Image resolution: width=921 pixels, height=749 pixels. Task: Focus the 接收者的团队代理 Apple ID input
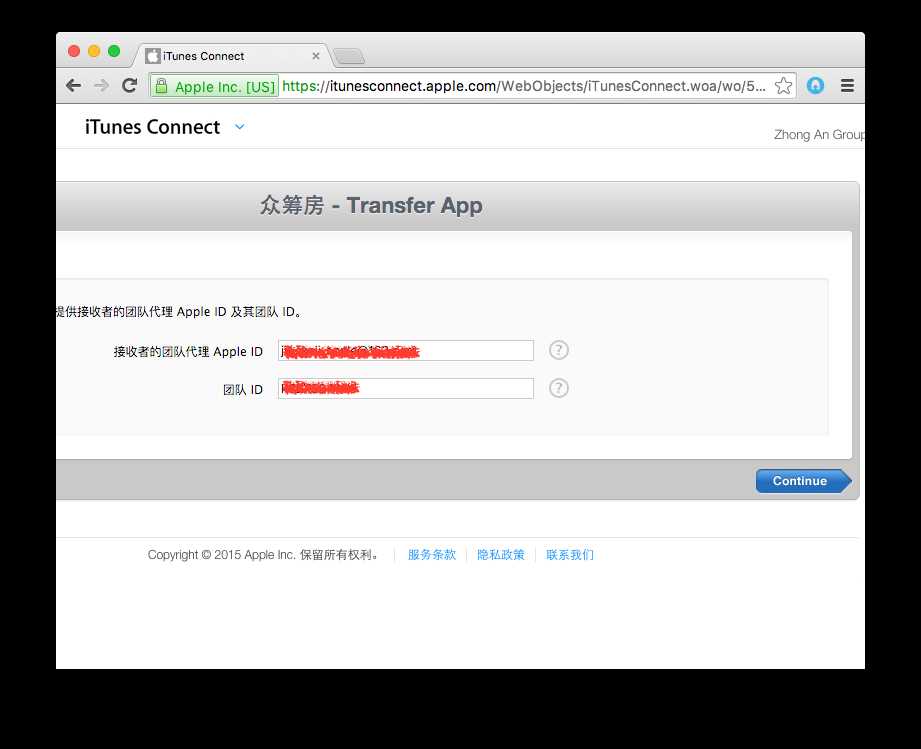[x=406, y=351]
